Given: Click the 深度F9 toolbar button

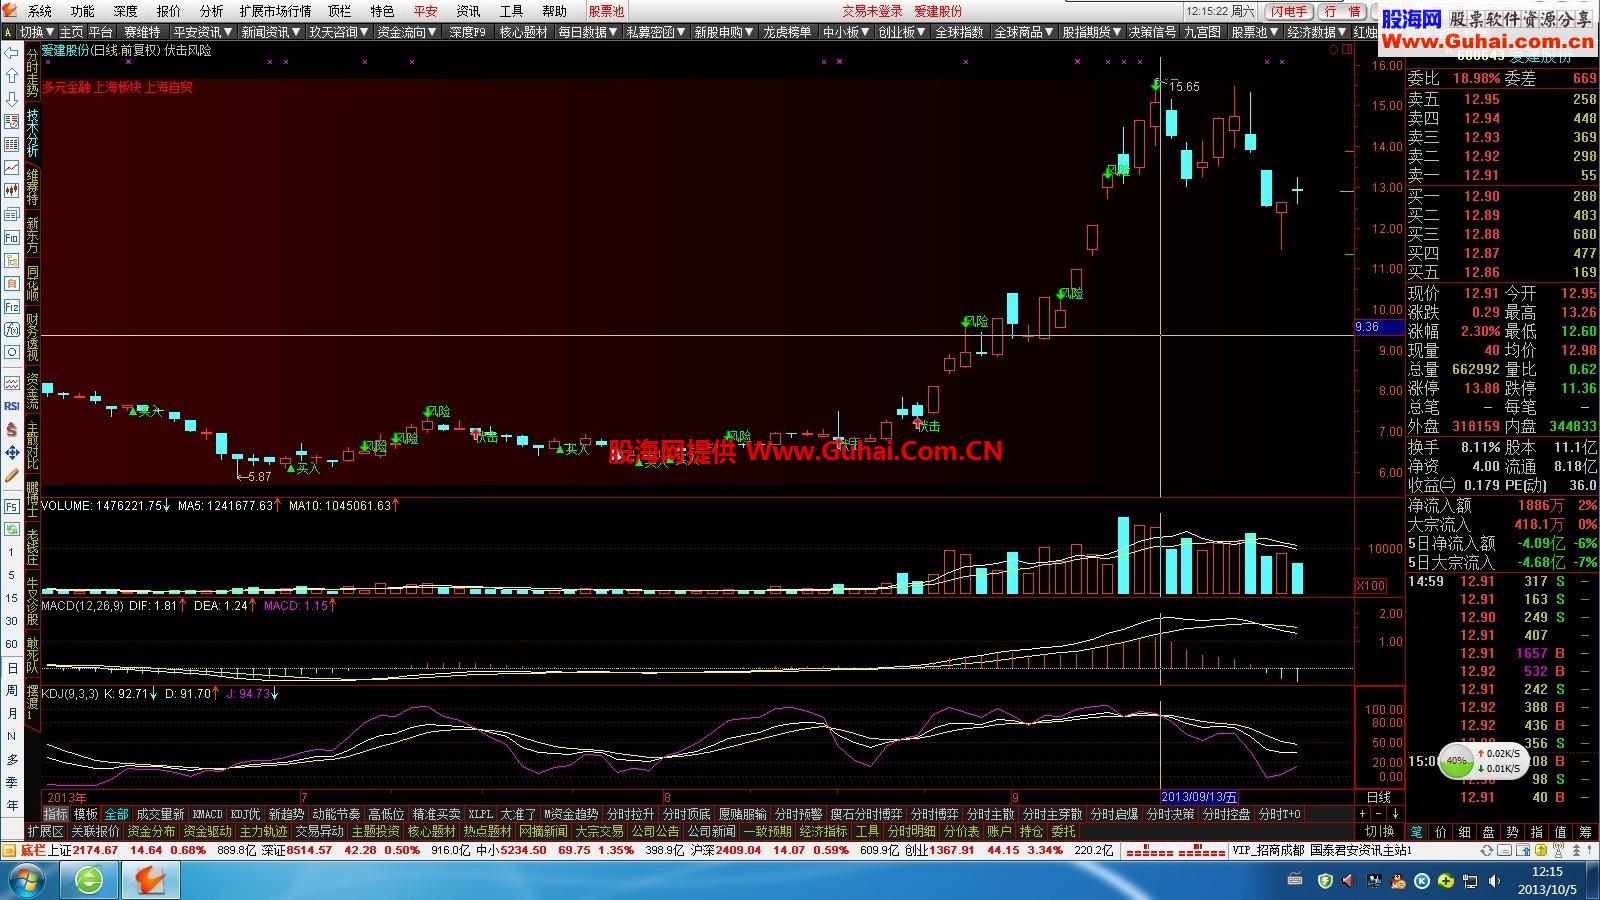Looking at the screenshot, I should tap(467, 32).
